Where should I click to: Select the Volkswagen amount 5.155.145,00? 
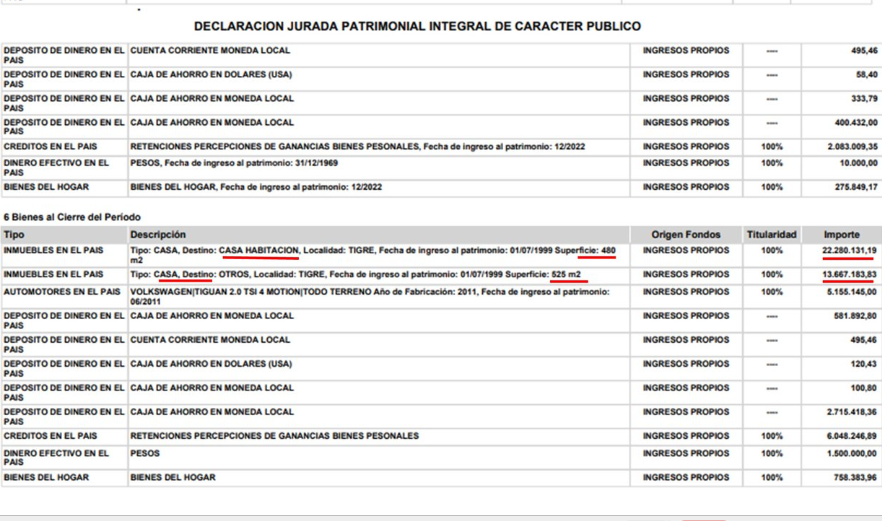click(x=852, y=292)
